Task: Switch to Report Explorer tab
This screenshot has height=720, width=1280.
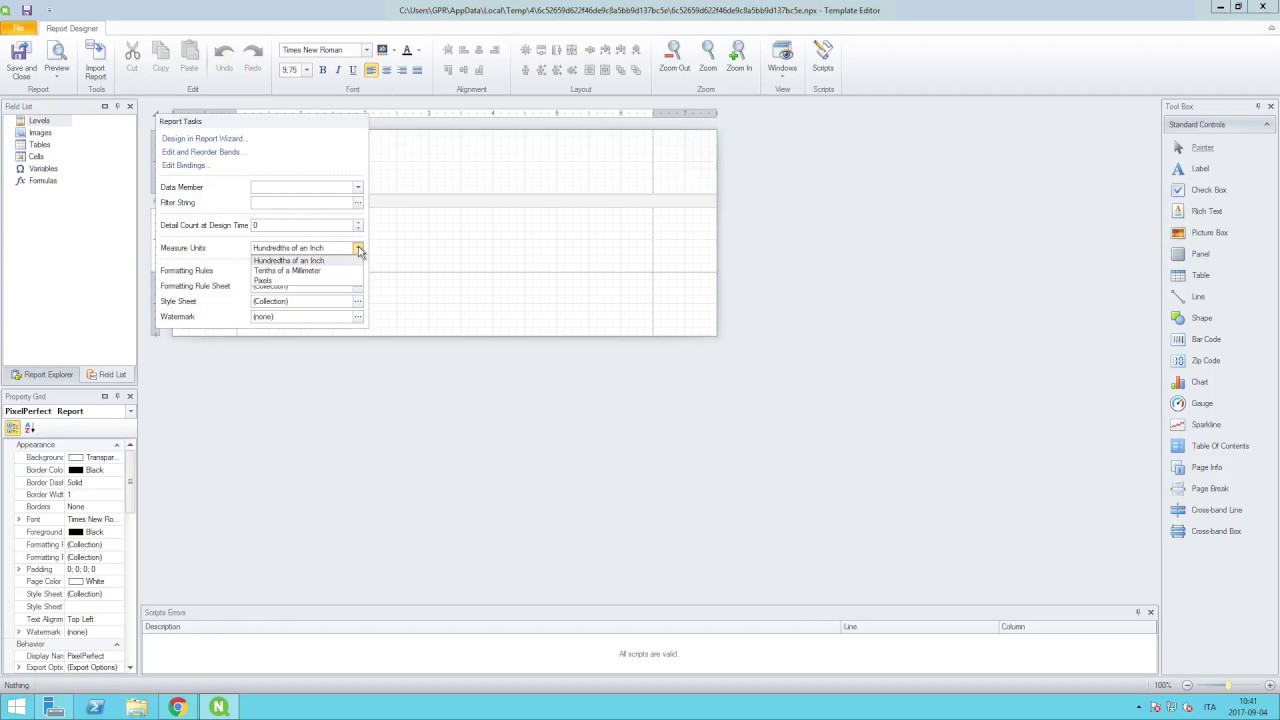Action: click(x=42, y=375)
